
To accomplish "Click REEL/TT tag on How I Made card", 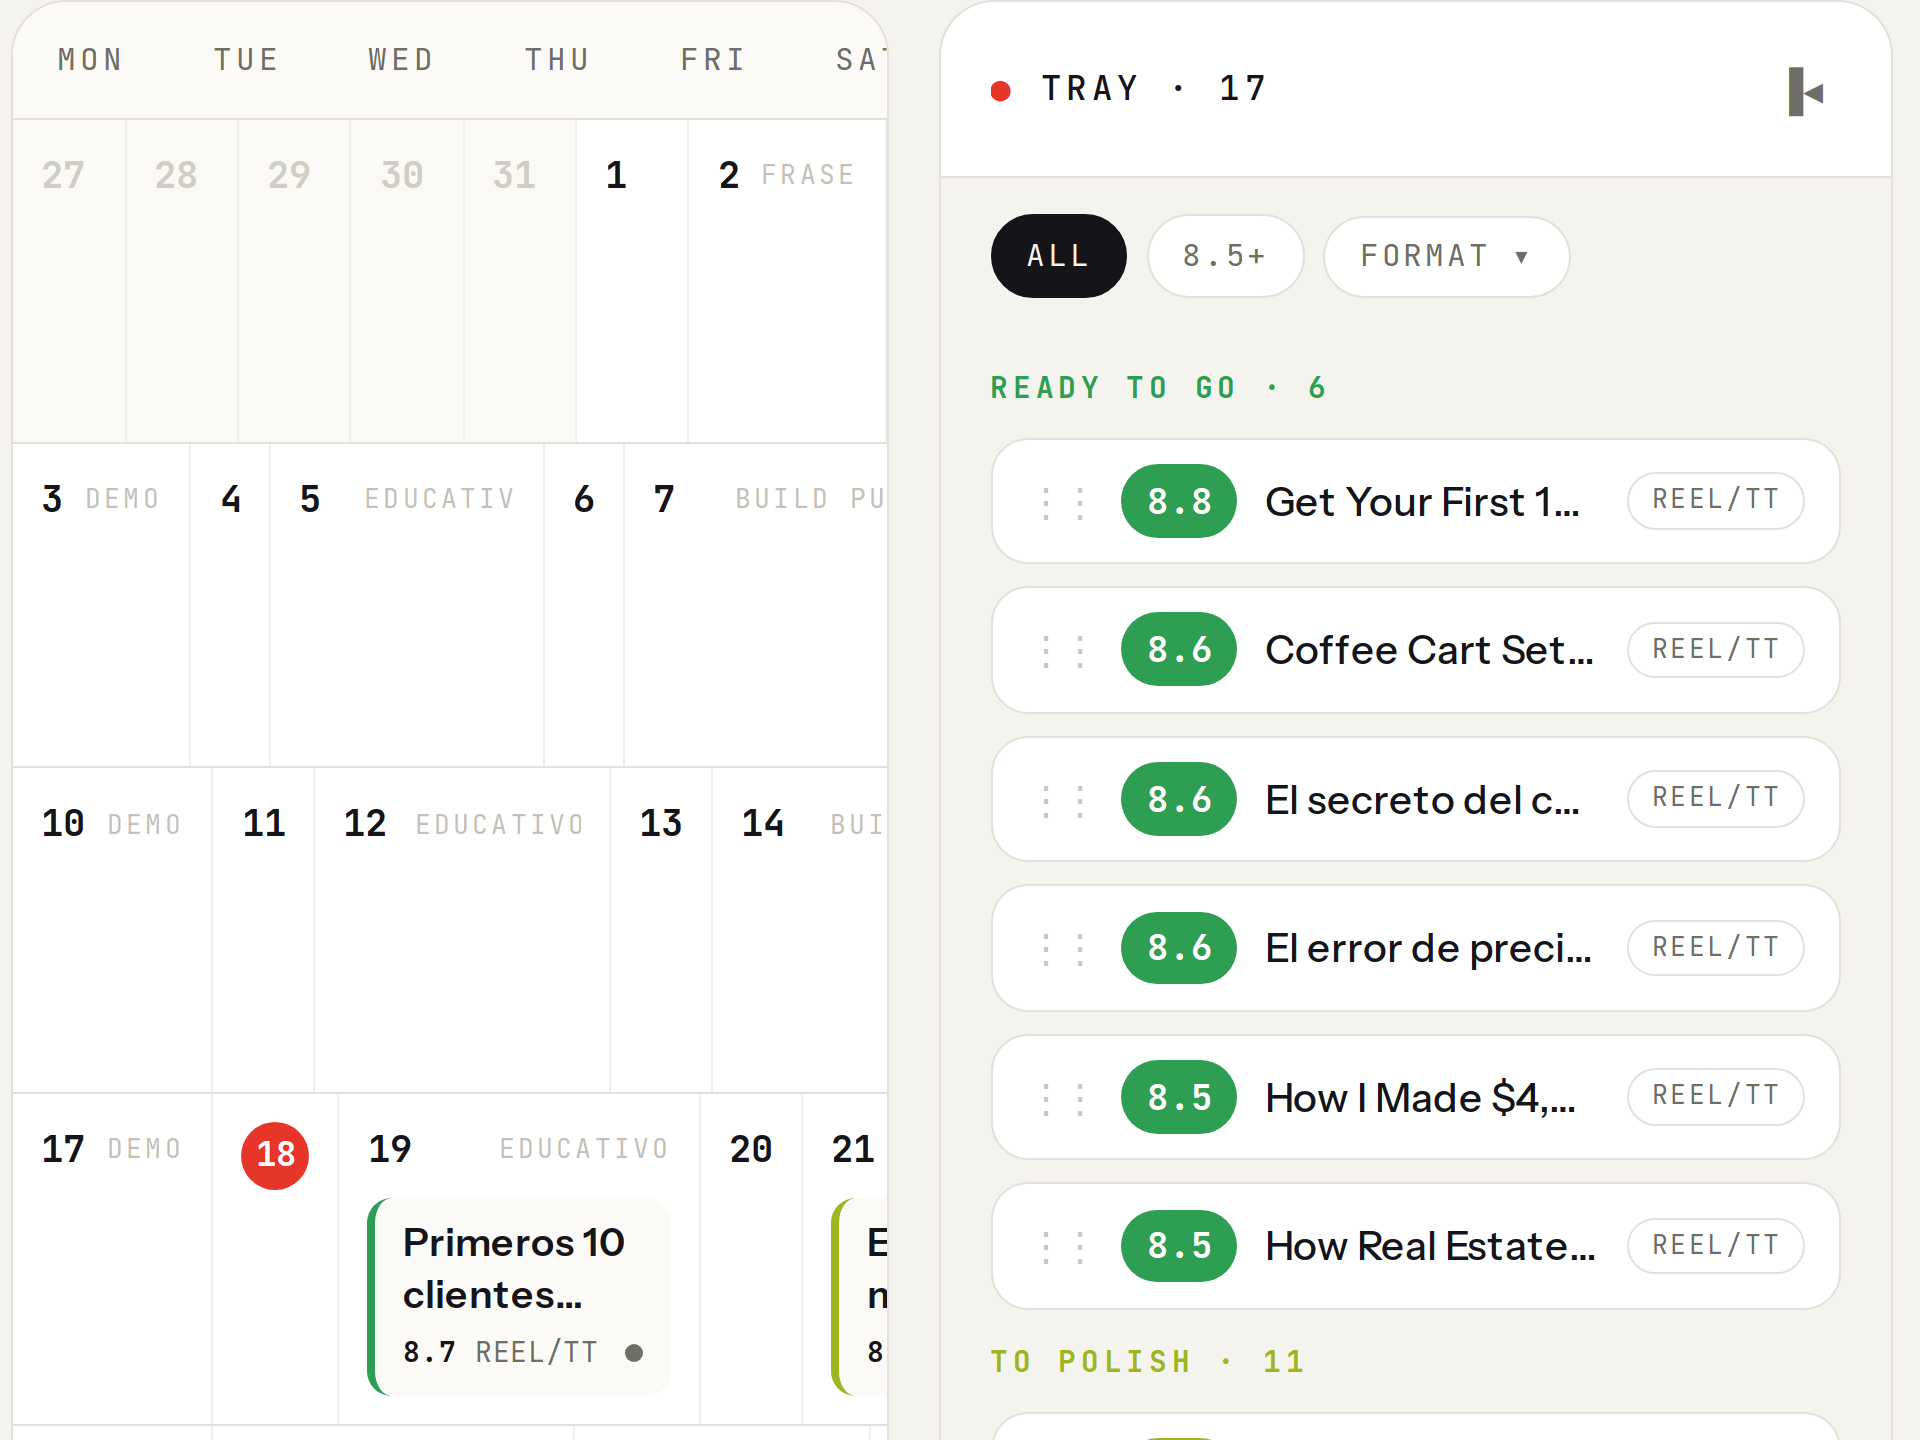I will [1715, 1096].
